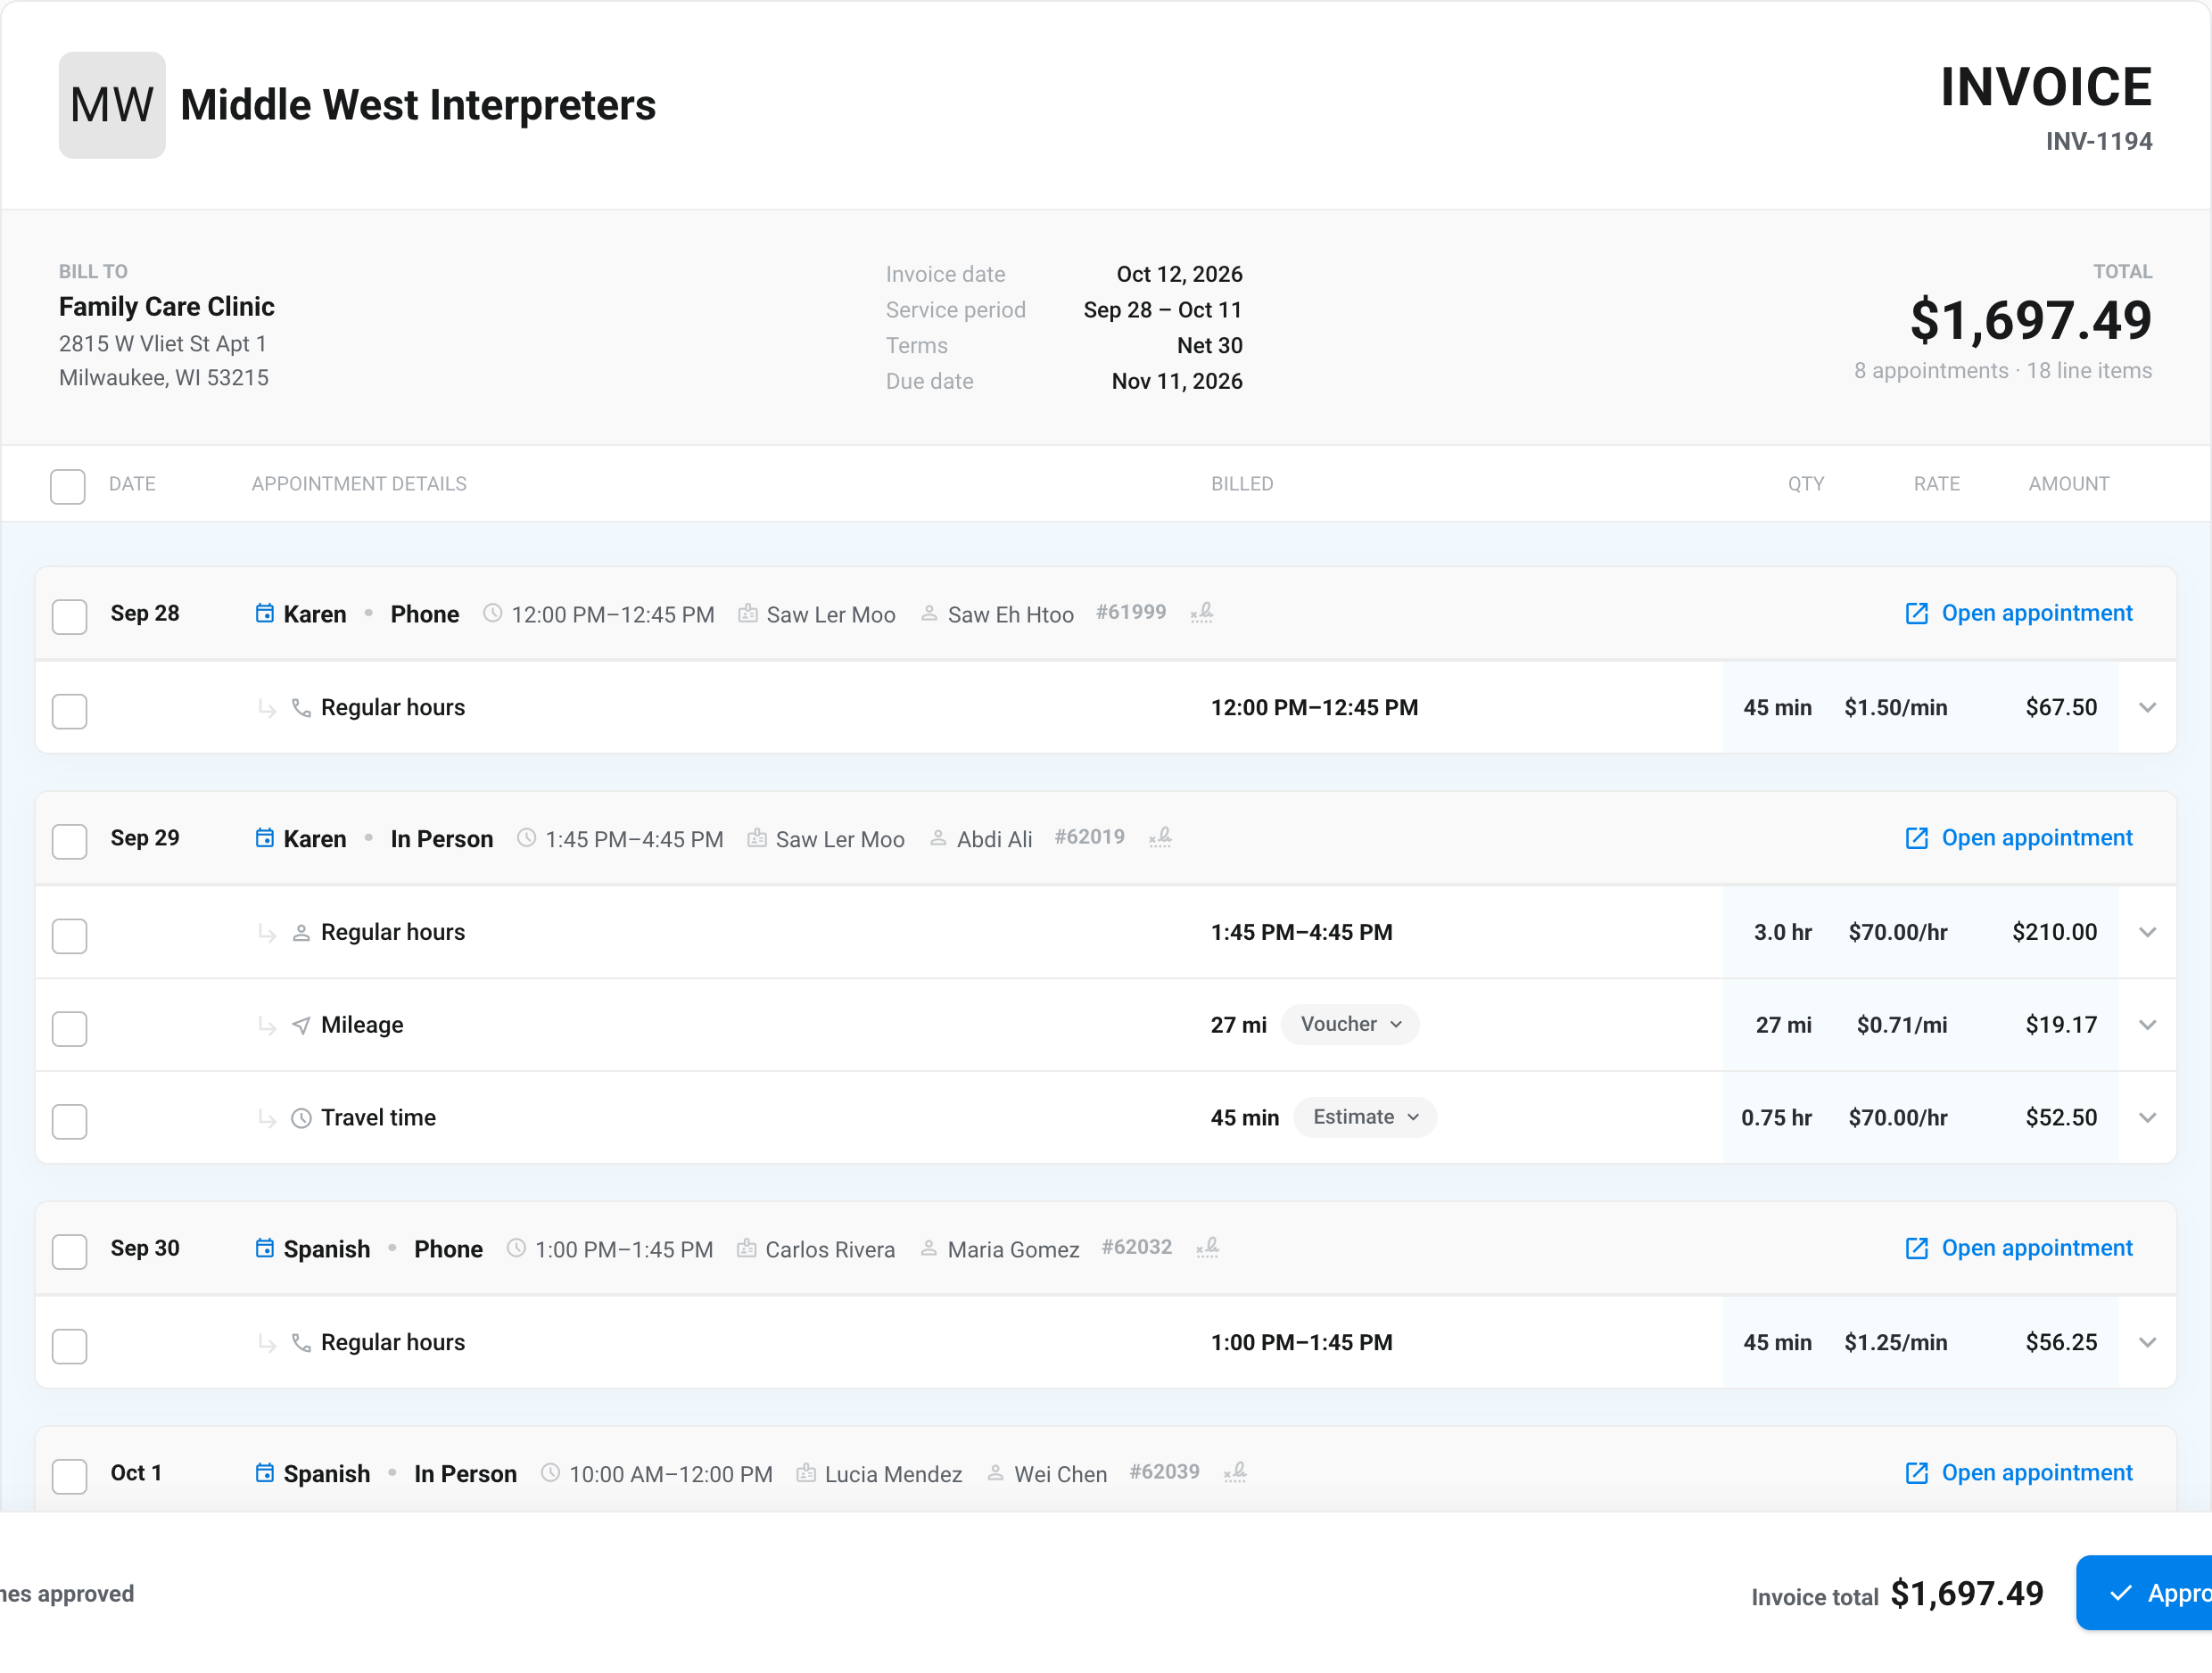Click the signature icon next to #61999

1202,613
